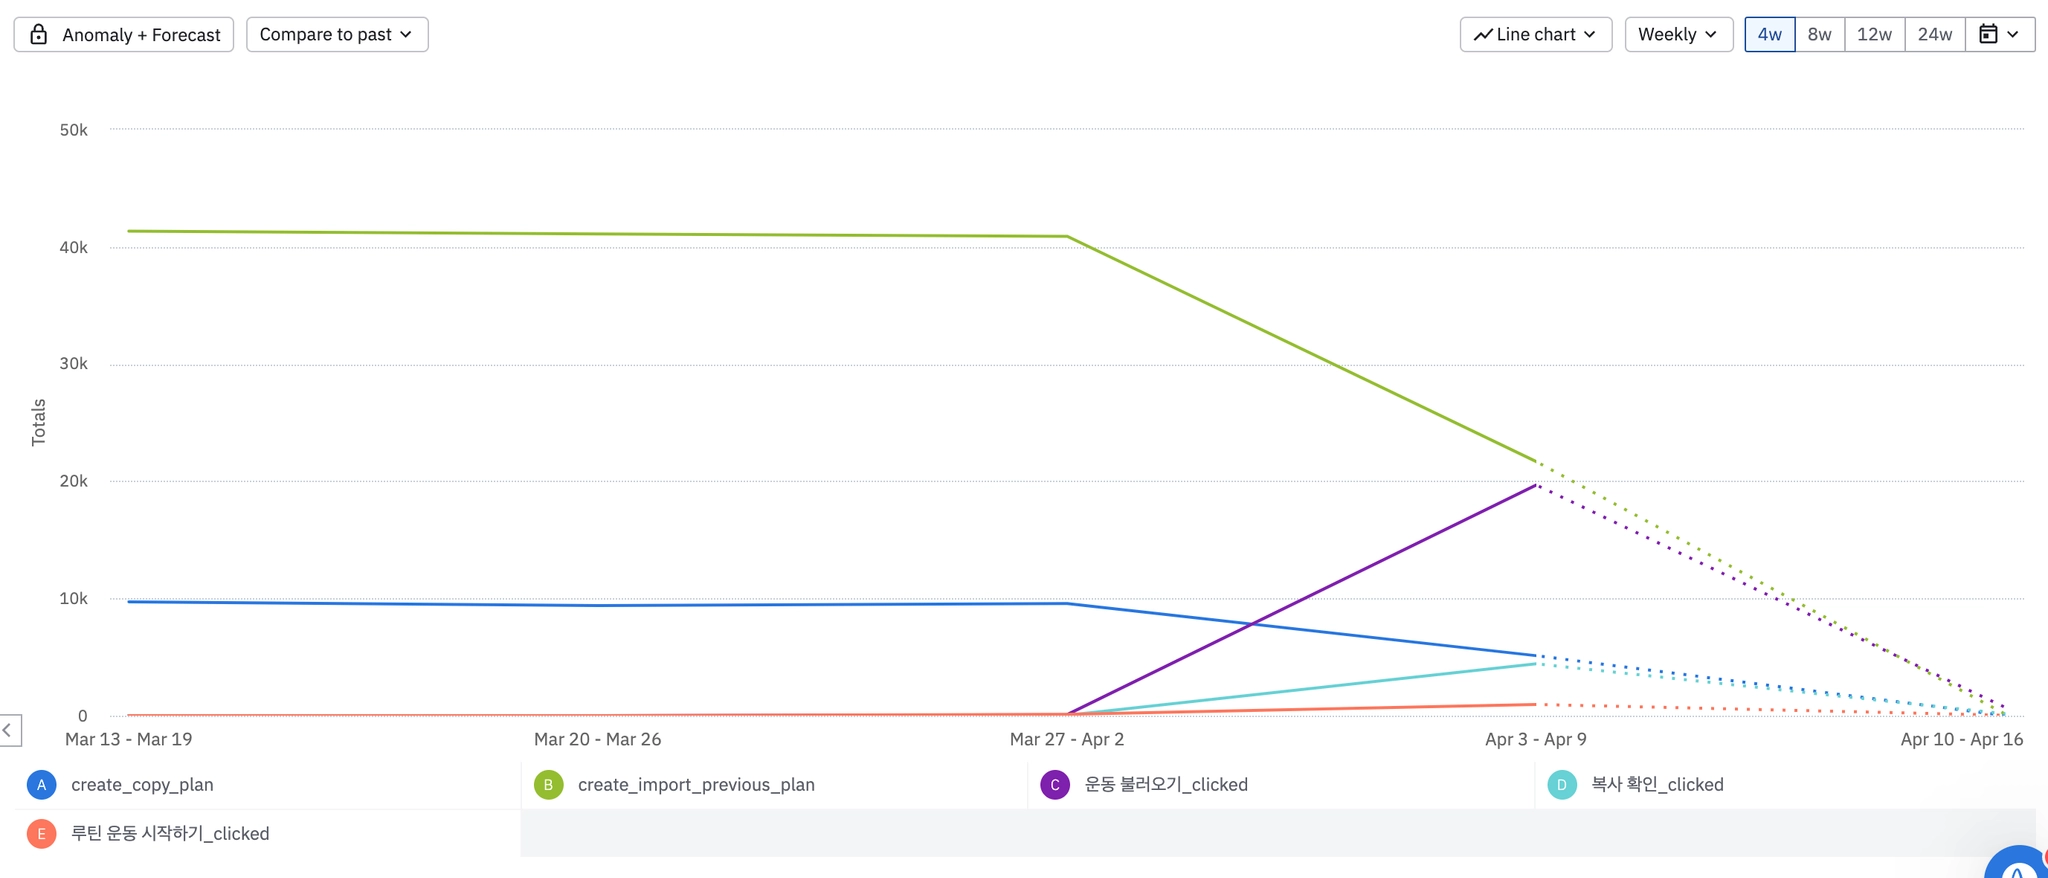Collapse the side panel with left chevron

point(8,730)
